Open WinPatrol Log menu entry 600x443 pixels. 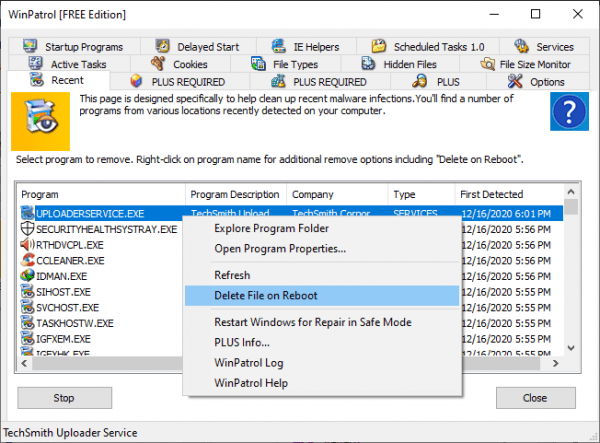[322, 363]
